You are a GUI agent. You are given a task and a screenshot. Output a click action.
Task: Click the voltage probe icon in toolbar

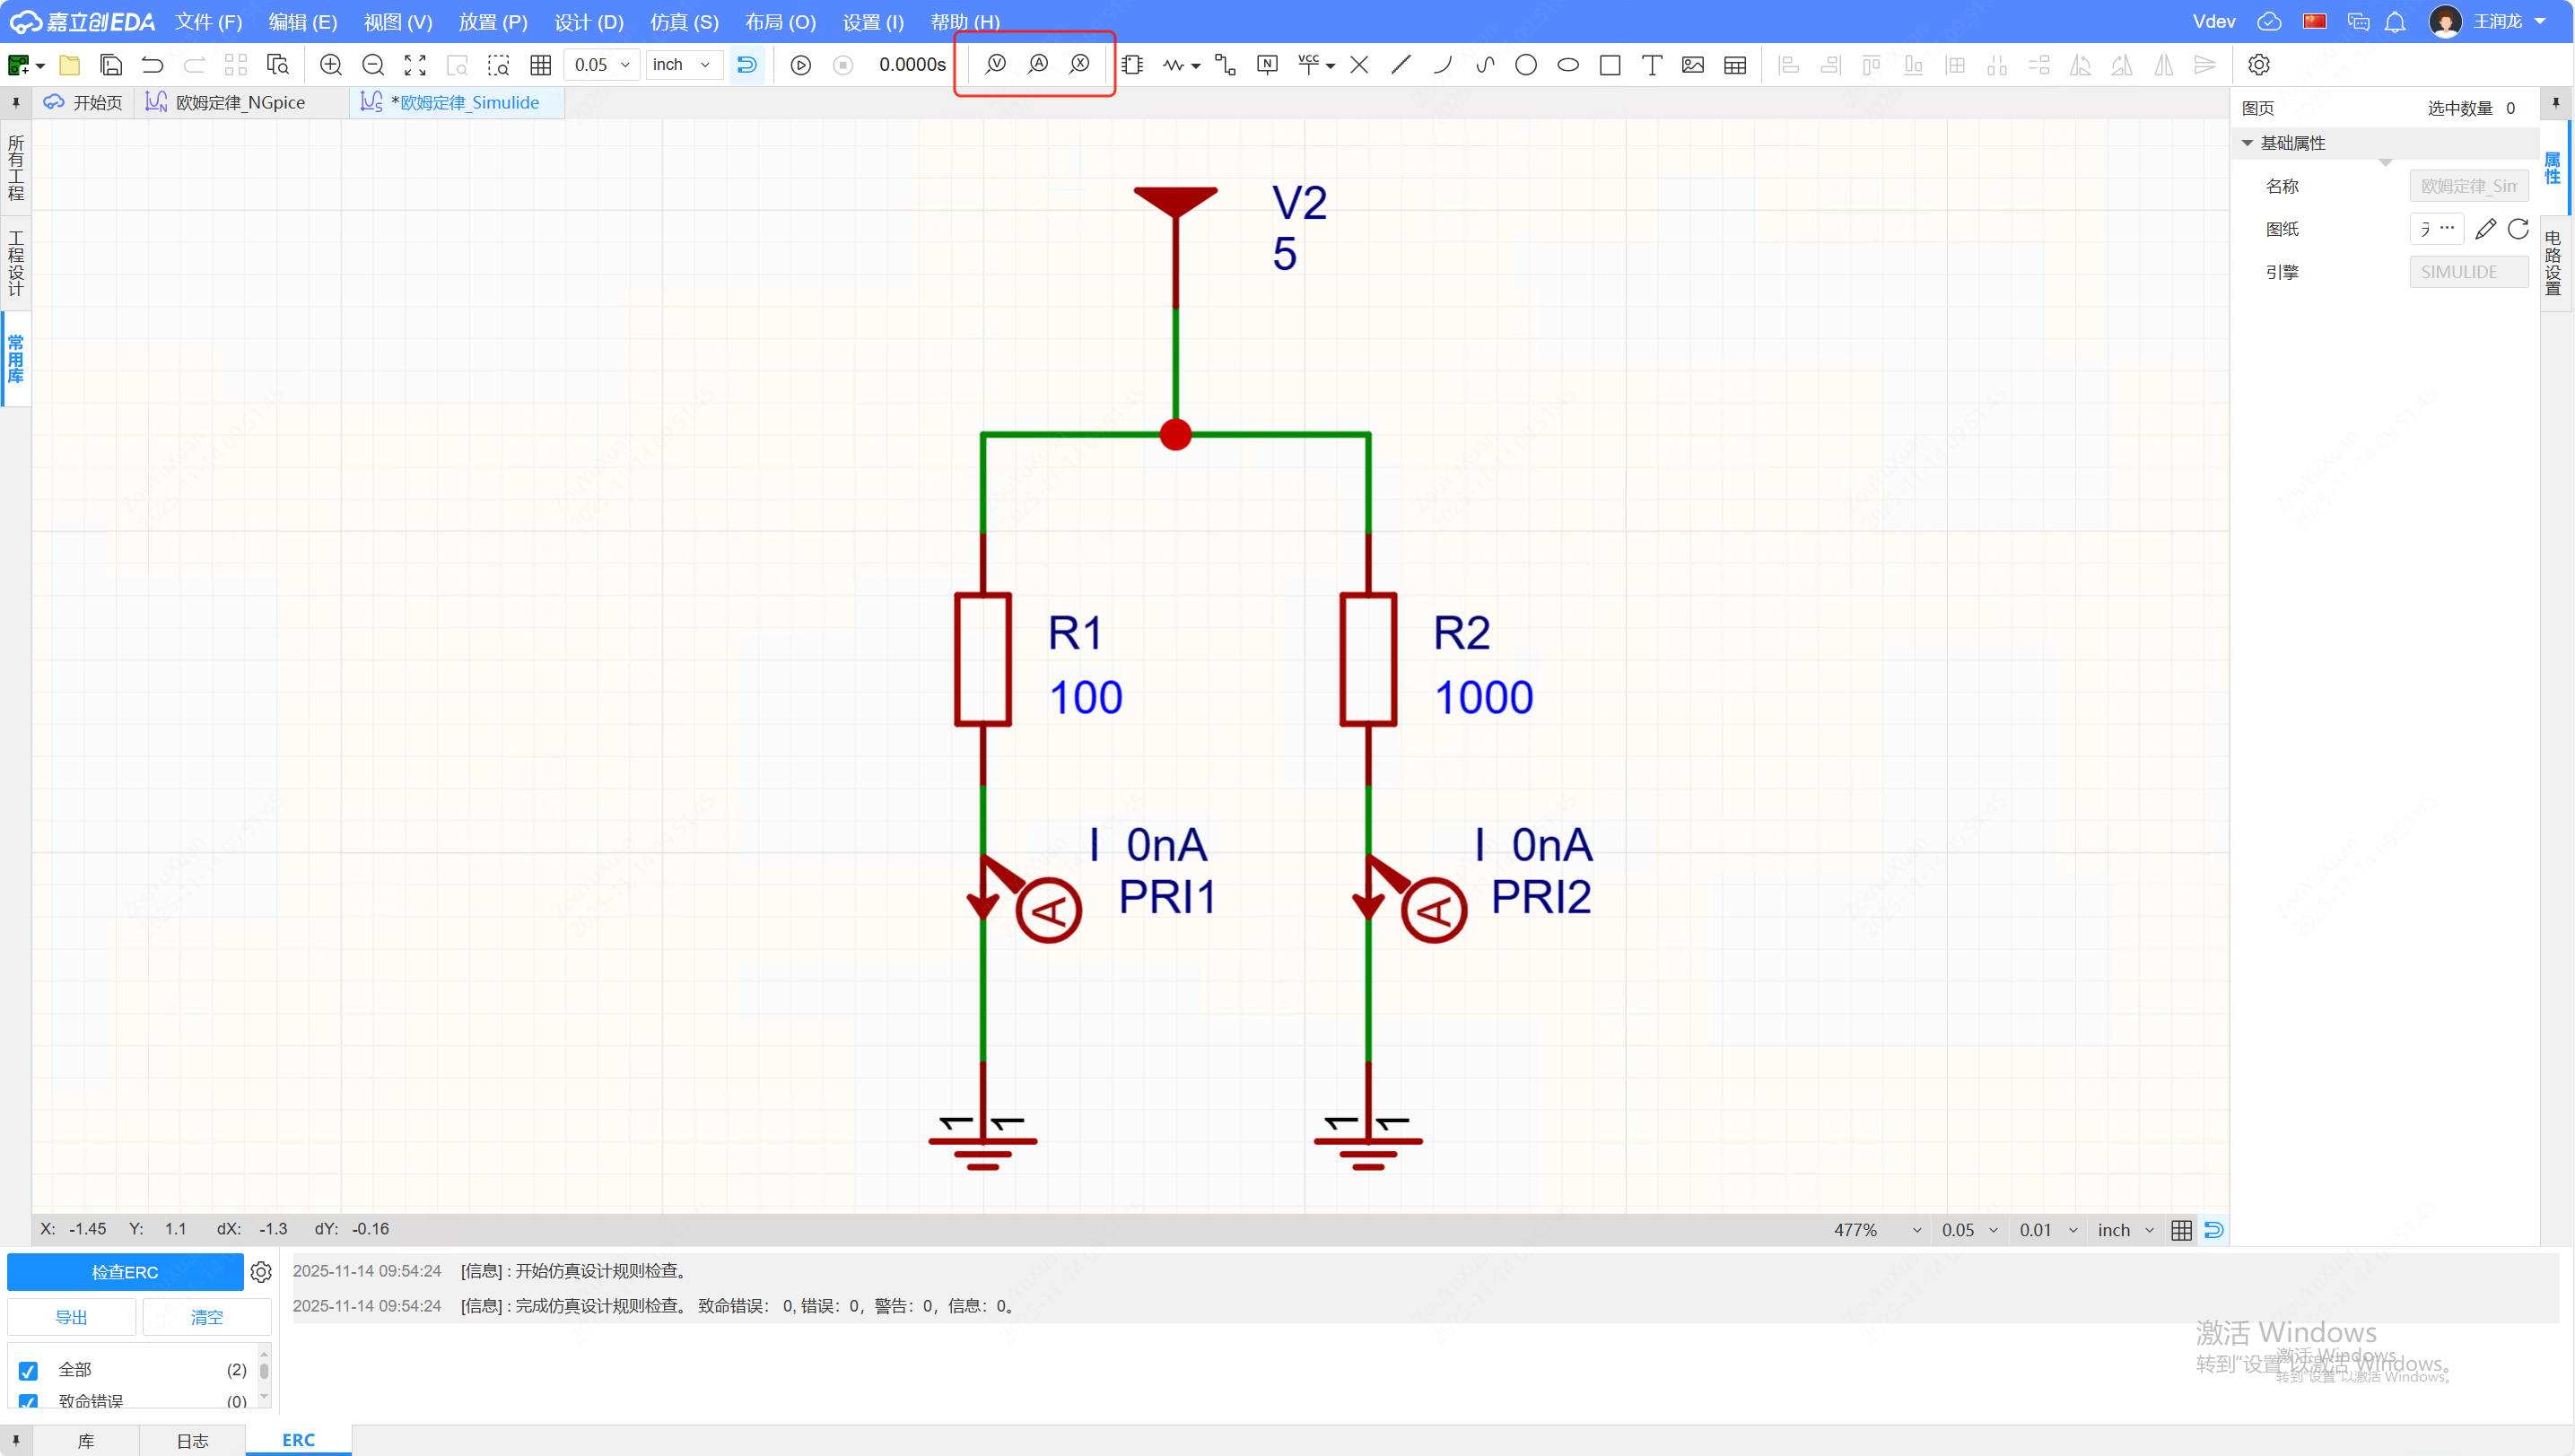coord(995,64)
